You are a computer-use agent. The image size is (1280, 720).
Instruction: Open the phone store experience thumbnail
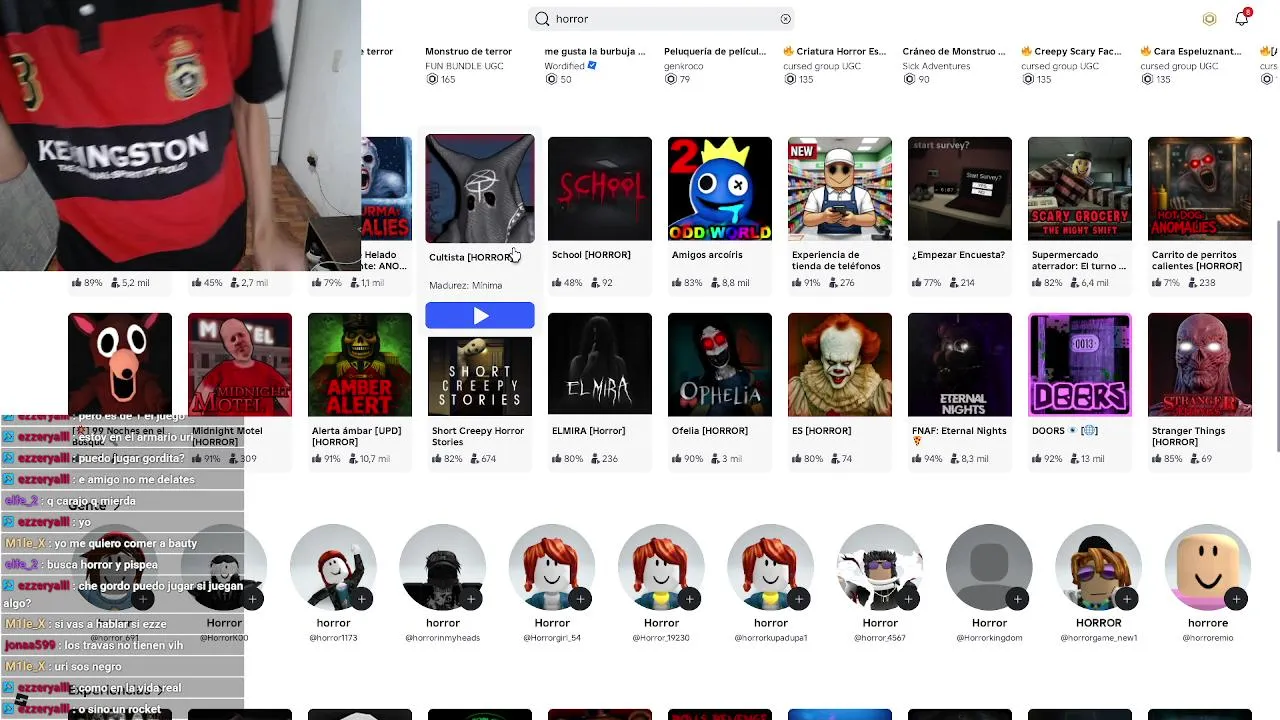coord(840,189)
